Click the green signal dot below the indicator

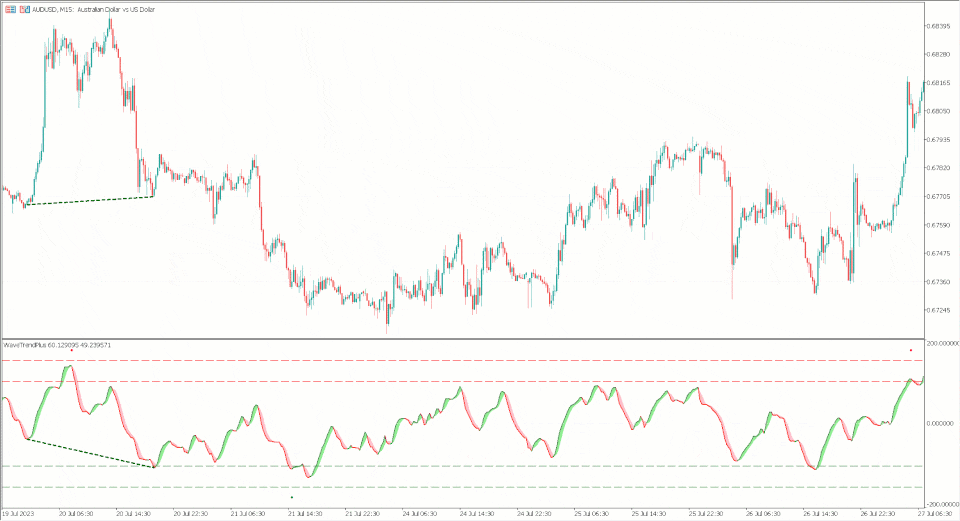click(x=291, y=497)
